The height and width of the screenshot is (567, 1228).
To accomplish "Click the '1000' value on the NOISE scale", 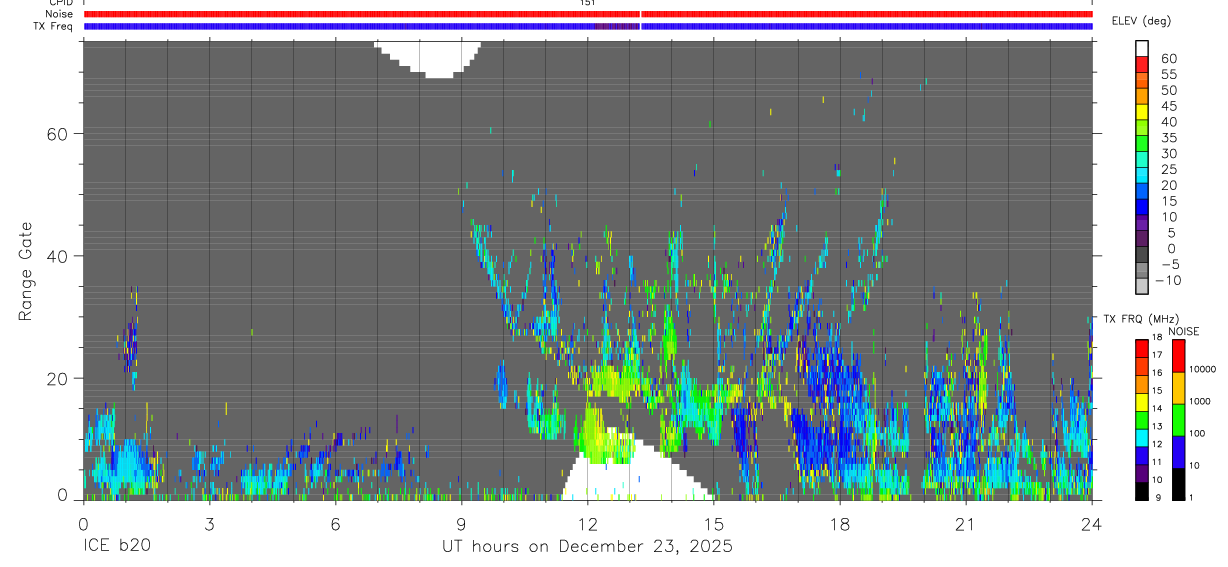I will [x=1200, y=401].
